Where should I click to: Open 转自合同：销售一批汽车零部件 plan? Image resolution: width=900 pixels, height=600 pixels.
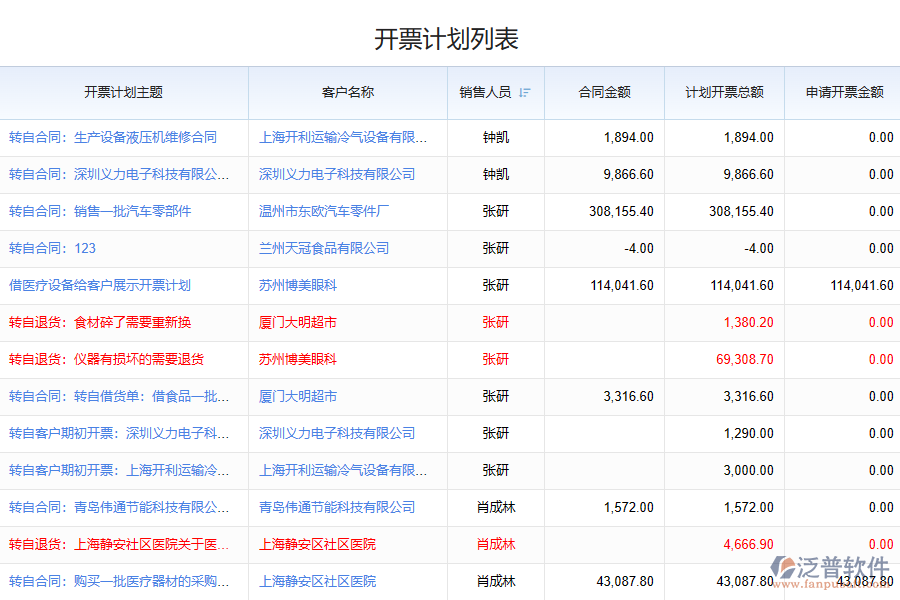100,212
